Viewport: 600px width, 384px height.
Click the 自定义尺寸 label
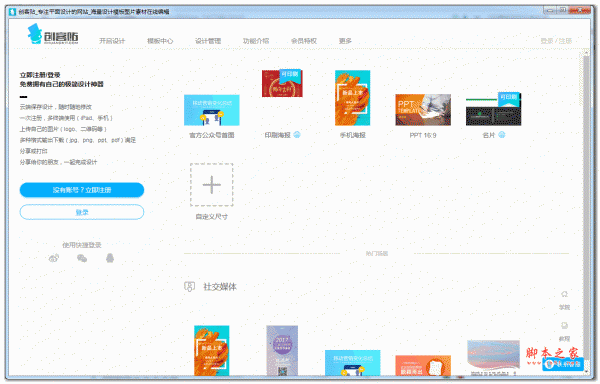point(212,217)
